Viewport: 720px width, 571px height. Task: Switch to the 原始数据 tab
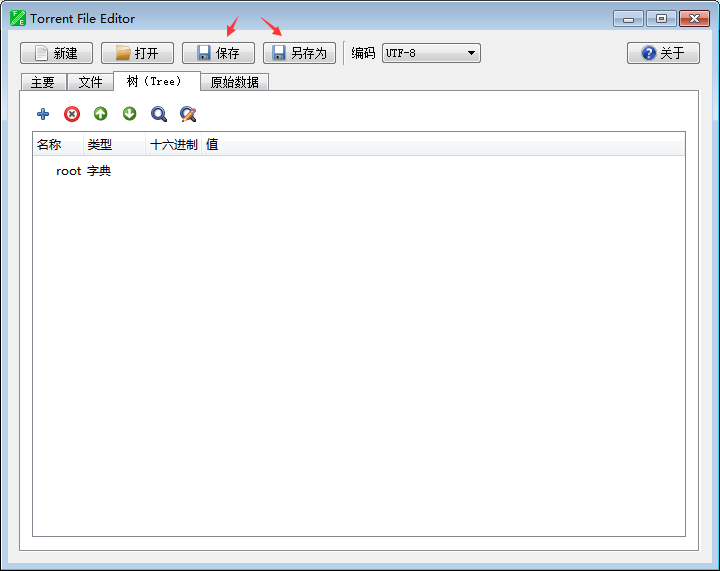234,82
